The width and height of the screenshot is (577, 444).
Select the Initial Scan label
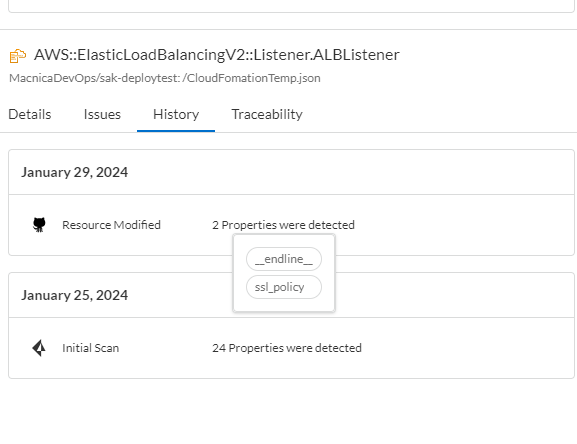click(91, 348)
